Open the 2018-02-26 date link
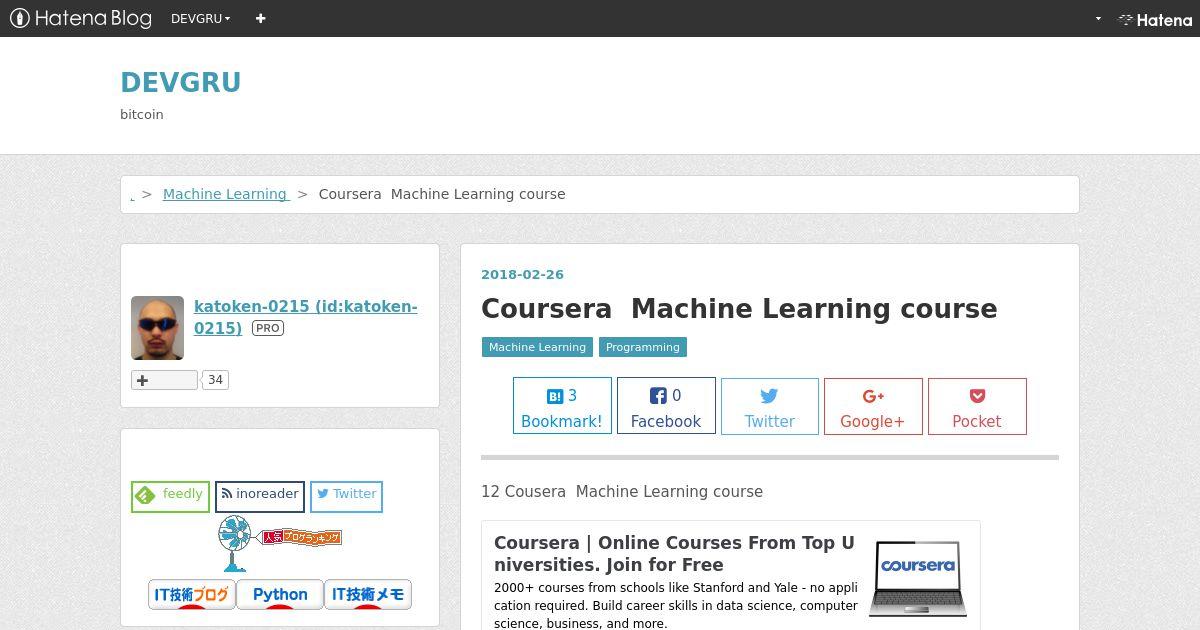The width and height of the screenshot is (1200, 630). (x=522, y=274)
